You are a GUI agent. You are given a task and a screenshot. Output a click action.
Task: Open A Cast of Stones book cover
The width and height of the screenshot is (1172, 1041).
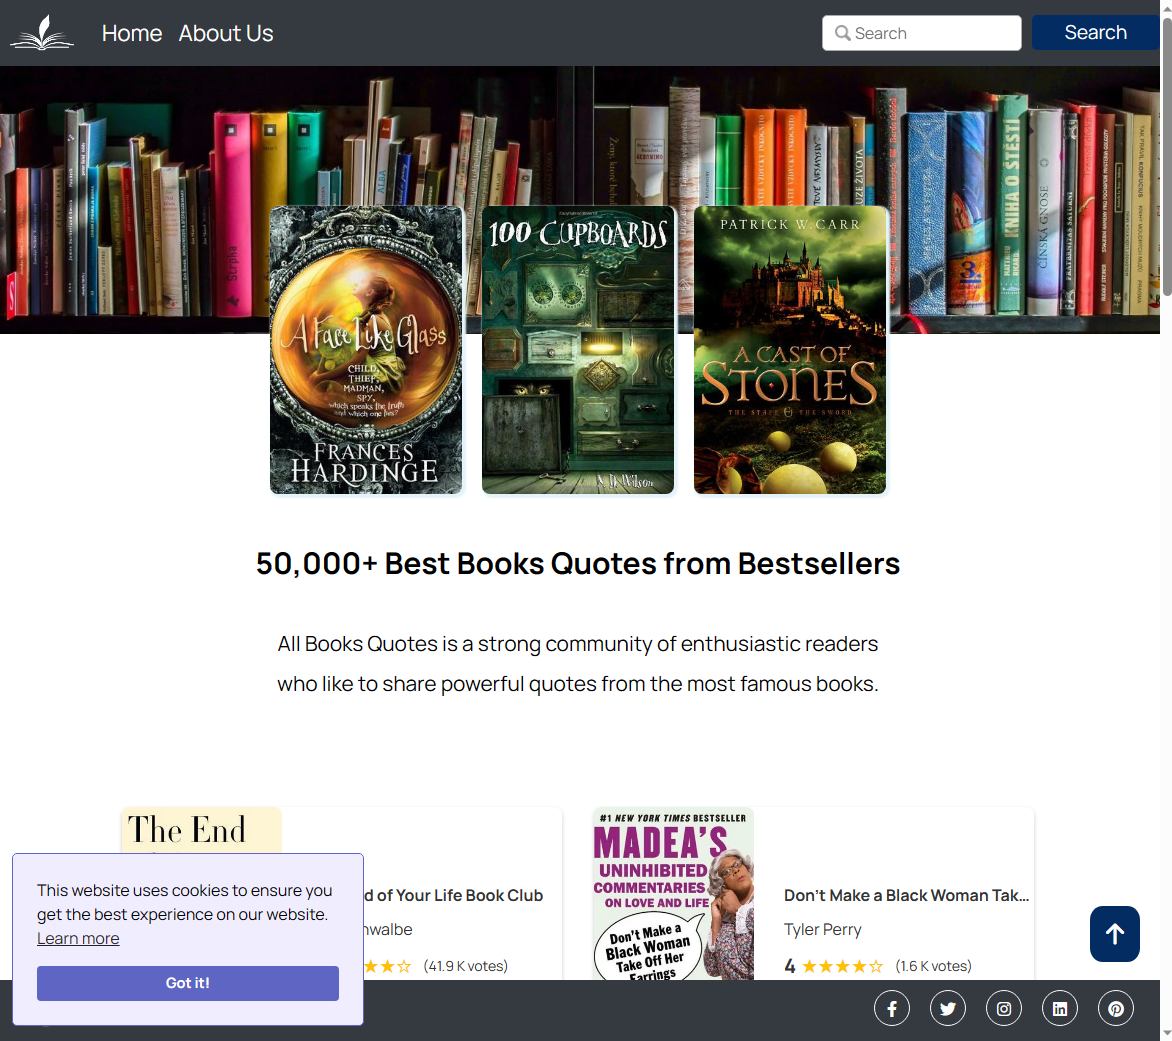[x=790, y=350]
